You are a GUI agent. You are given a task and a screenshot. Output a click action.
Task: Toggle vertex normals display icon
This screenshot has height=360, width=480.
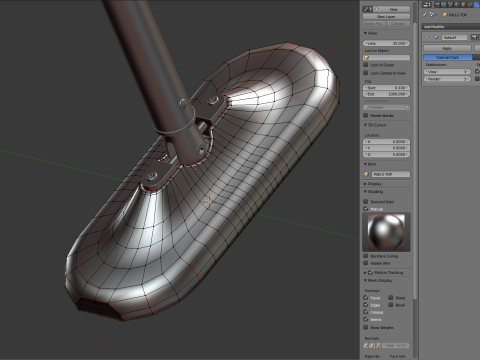click(x=366, y=345)
